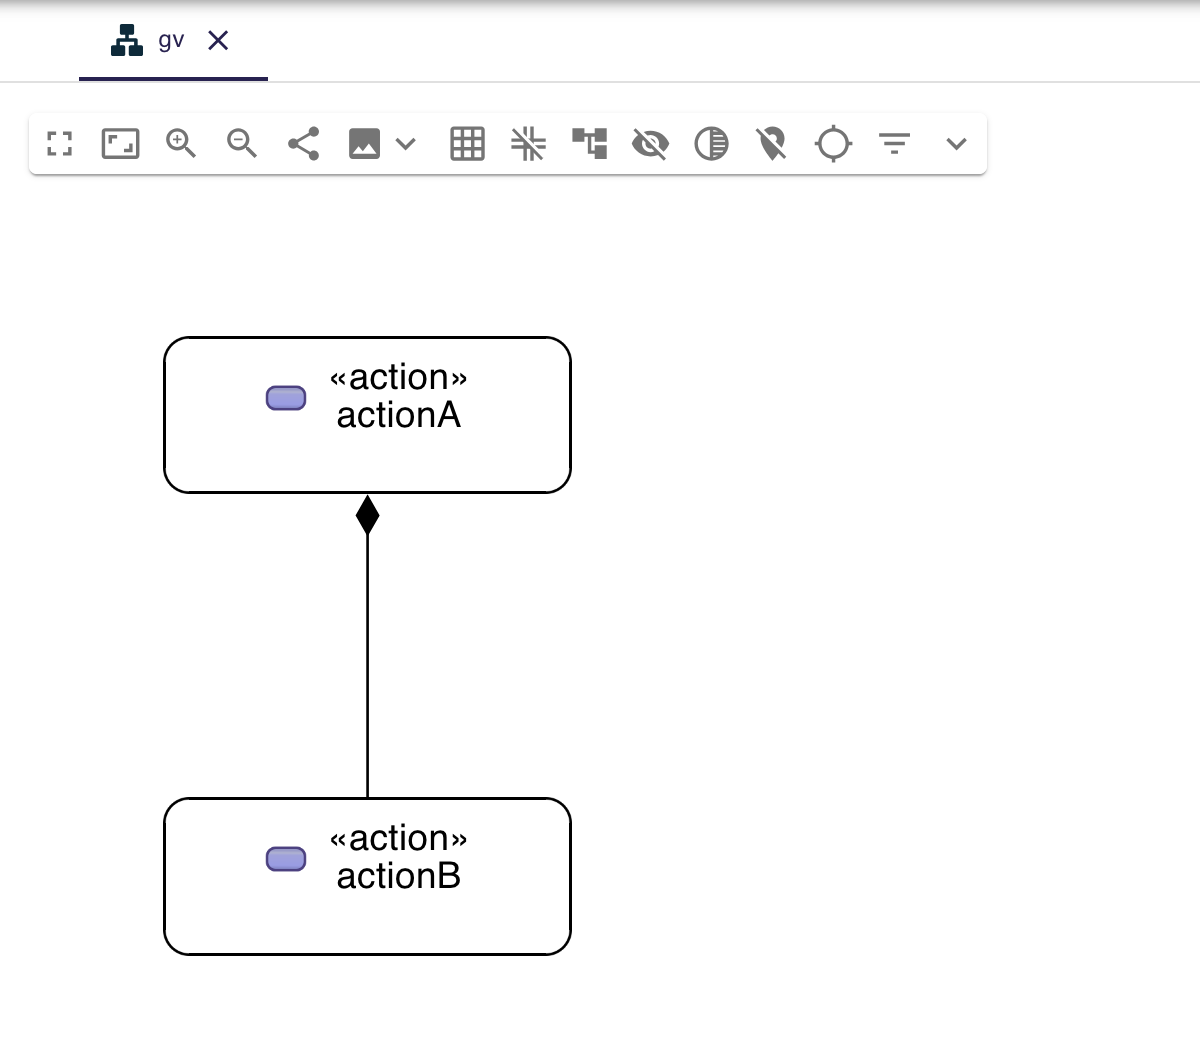Viewport: 1200px width, 1060px height.
Task: Export the diagram as an image
Action: pos(364,144)
